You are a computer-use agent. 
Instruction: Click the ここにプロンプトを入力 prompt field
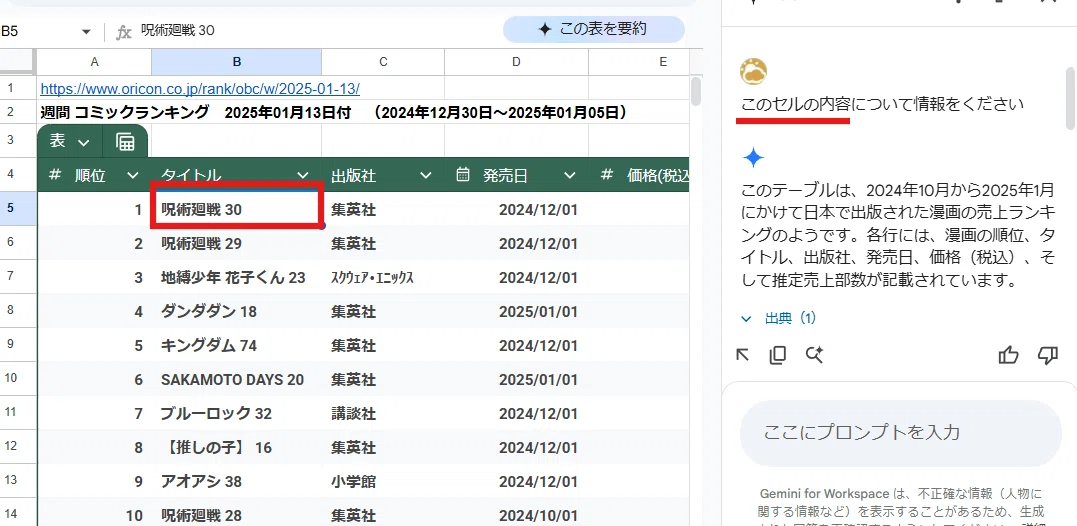[x=900, y=433]
